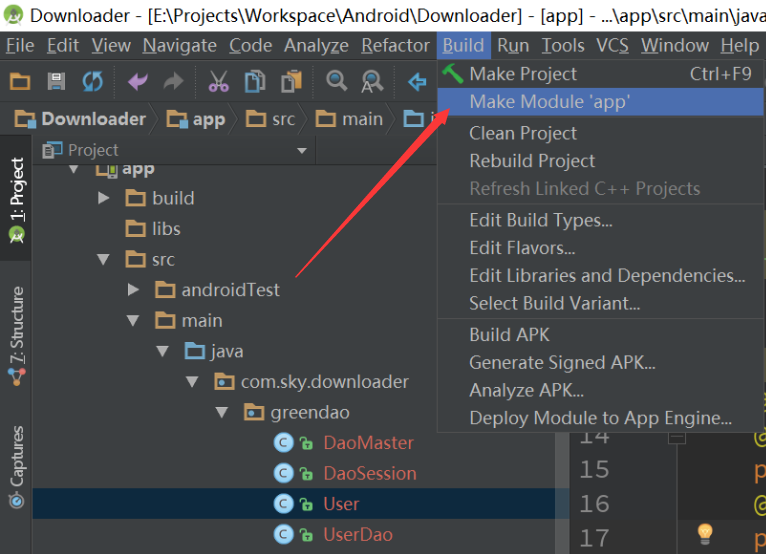This screenshot has width=766, height=554.
Task: Click the Paste clipboard icon
Action: [x=291, y=81]
